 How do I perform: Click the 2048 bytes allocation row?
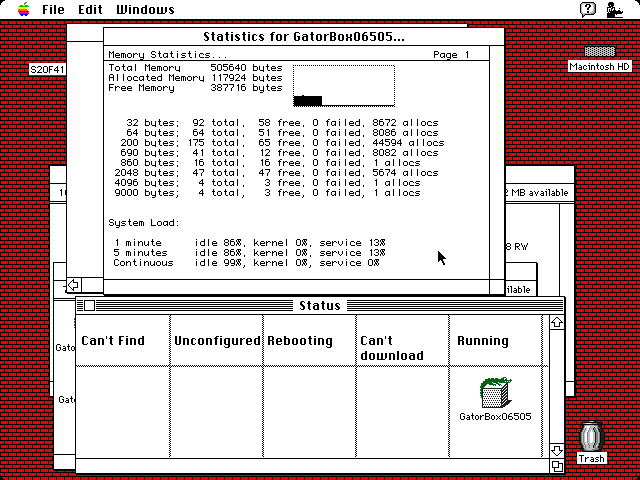(276, 173)
